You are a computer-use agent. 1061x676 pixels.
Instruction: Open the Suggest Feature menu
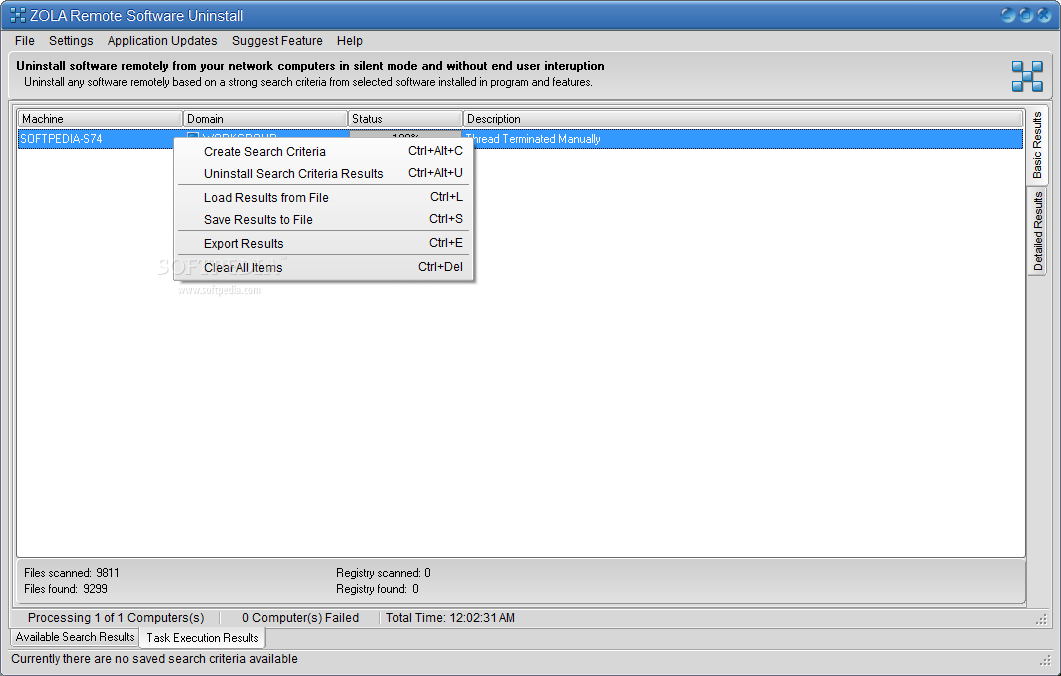(277, 41)
